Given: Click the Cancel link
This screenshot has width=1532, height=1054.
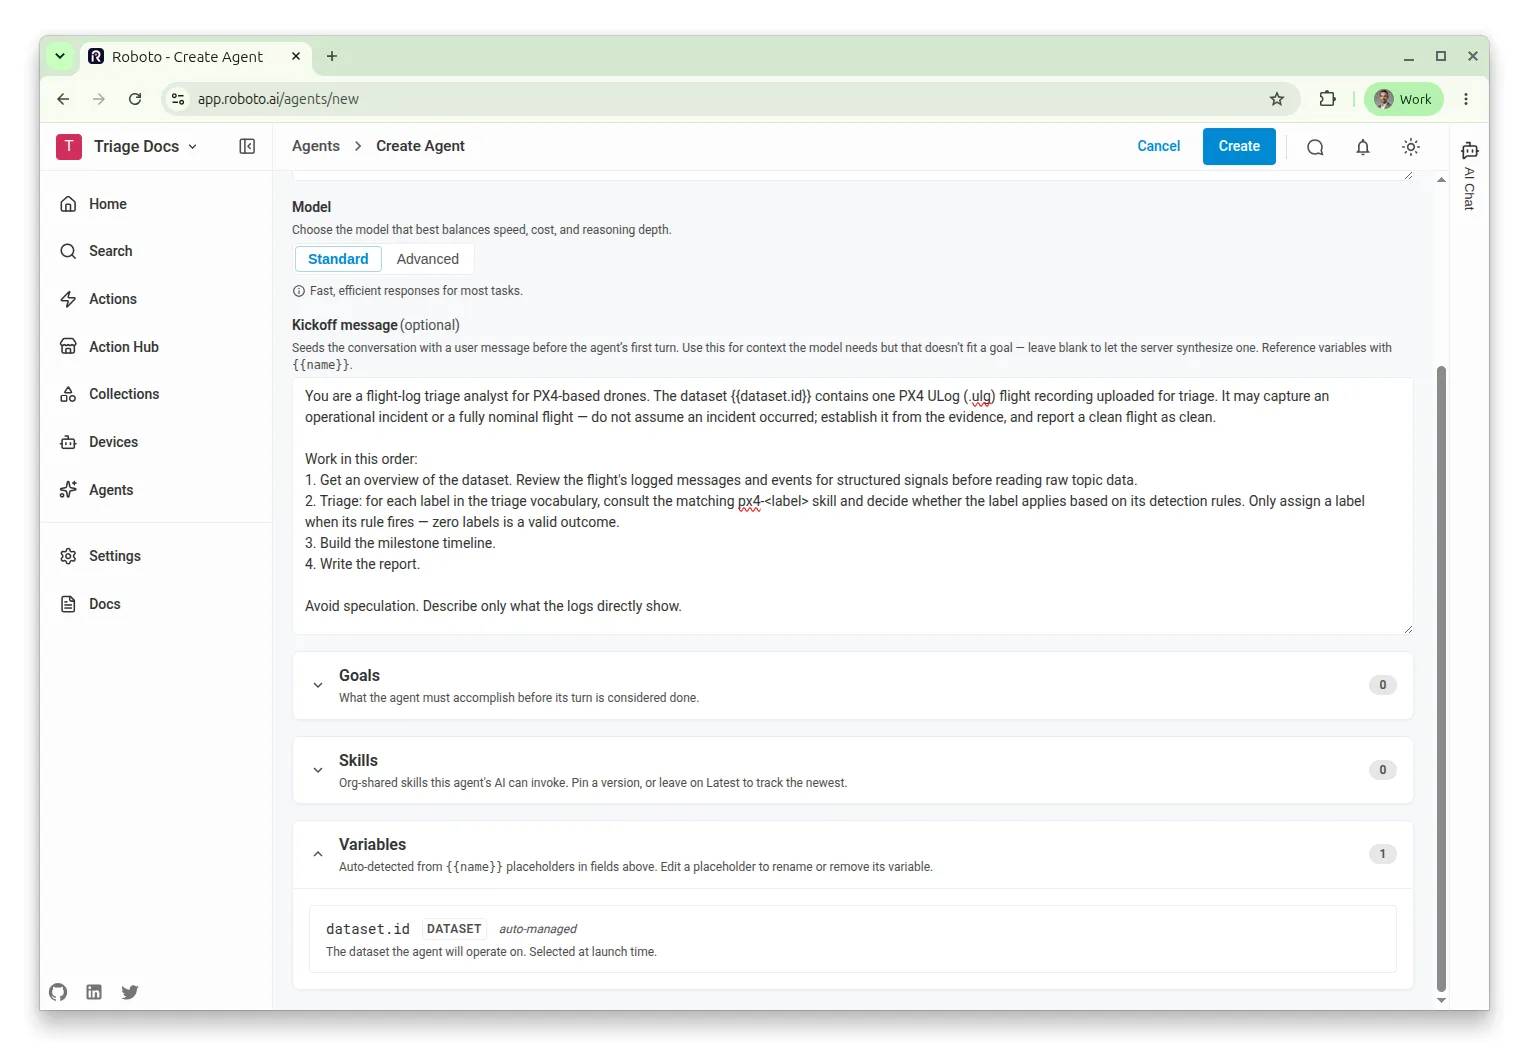Looking at the screenshot, I should [x=1159, y=146].
